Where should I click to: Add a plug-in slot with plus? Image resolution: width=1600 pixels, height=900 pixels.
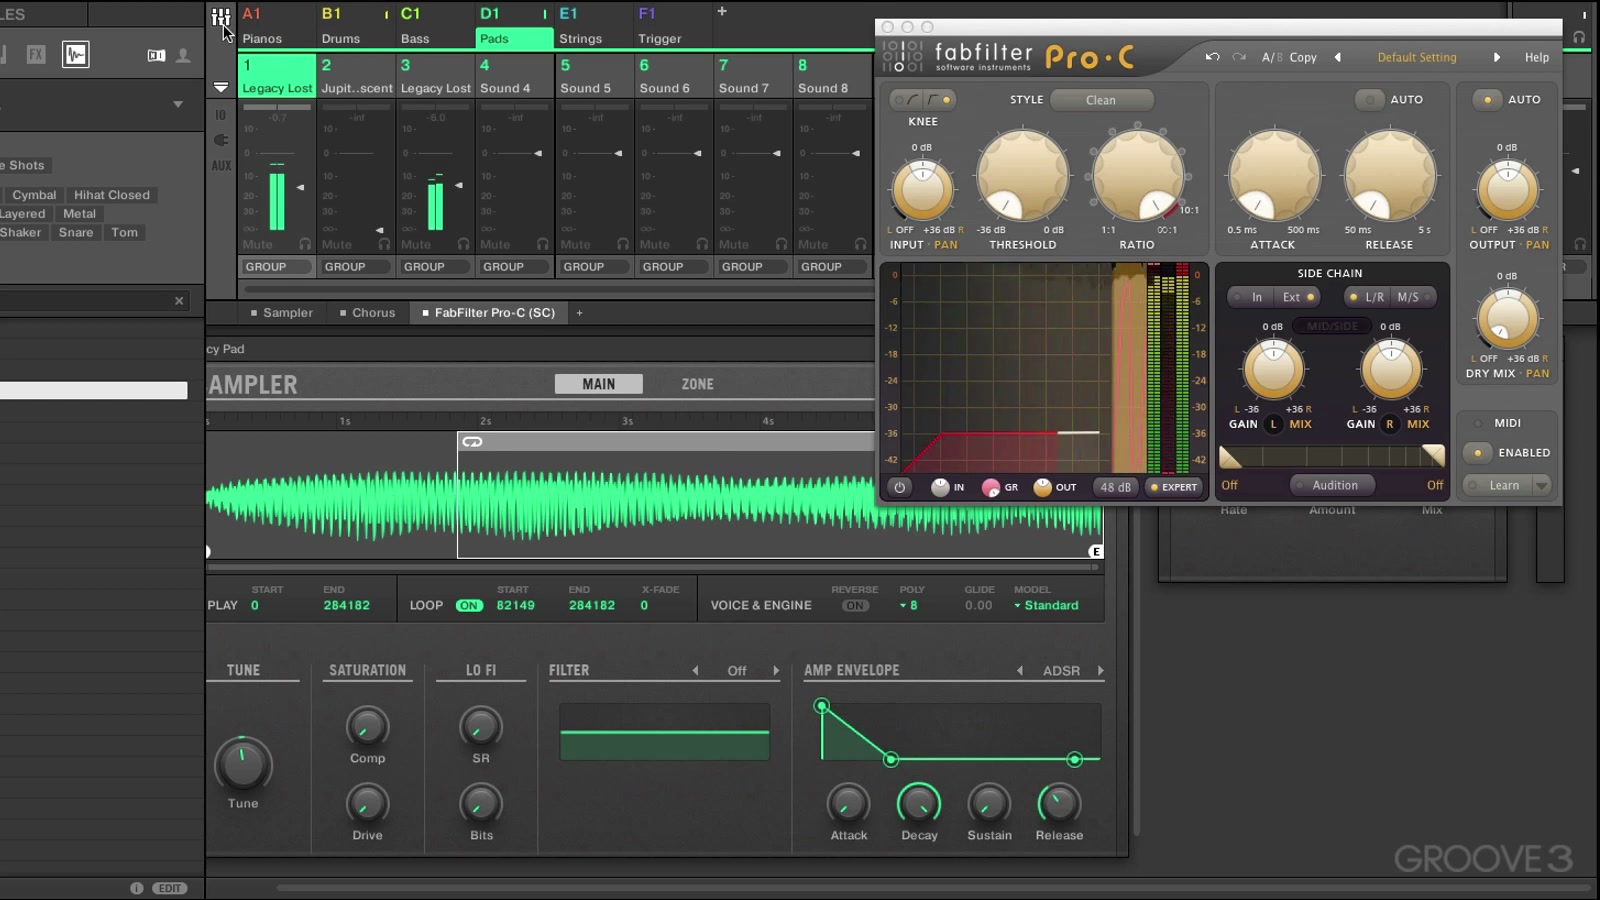click(x=579, y=313)
